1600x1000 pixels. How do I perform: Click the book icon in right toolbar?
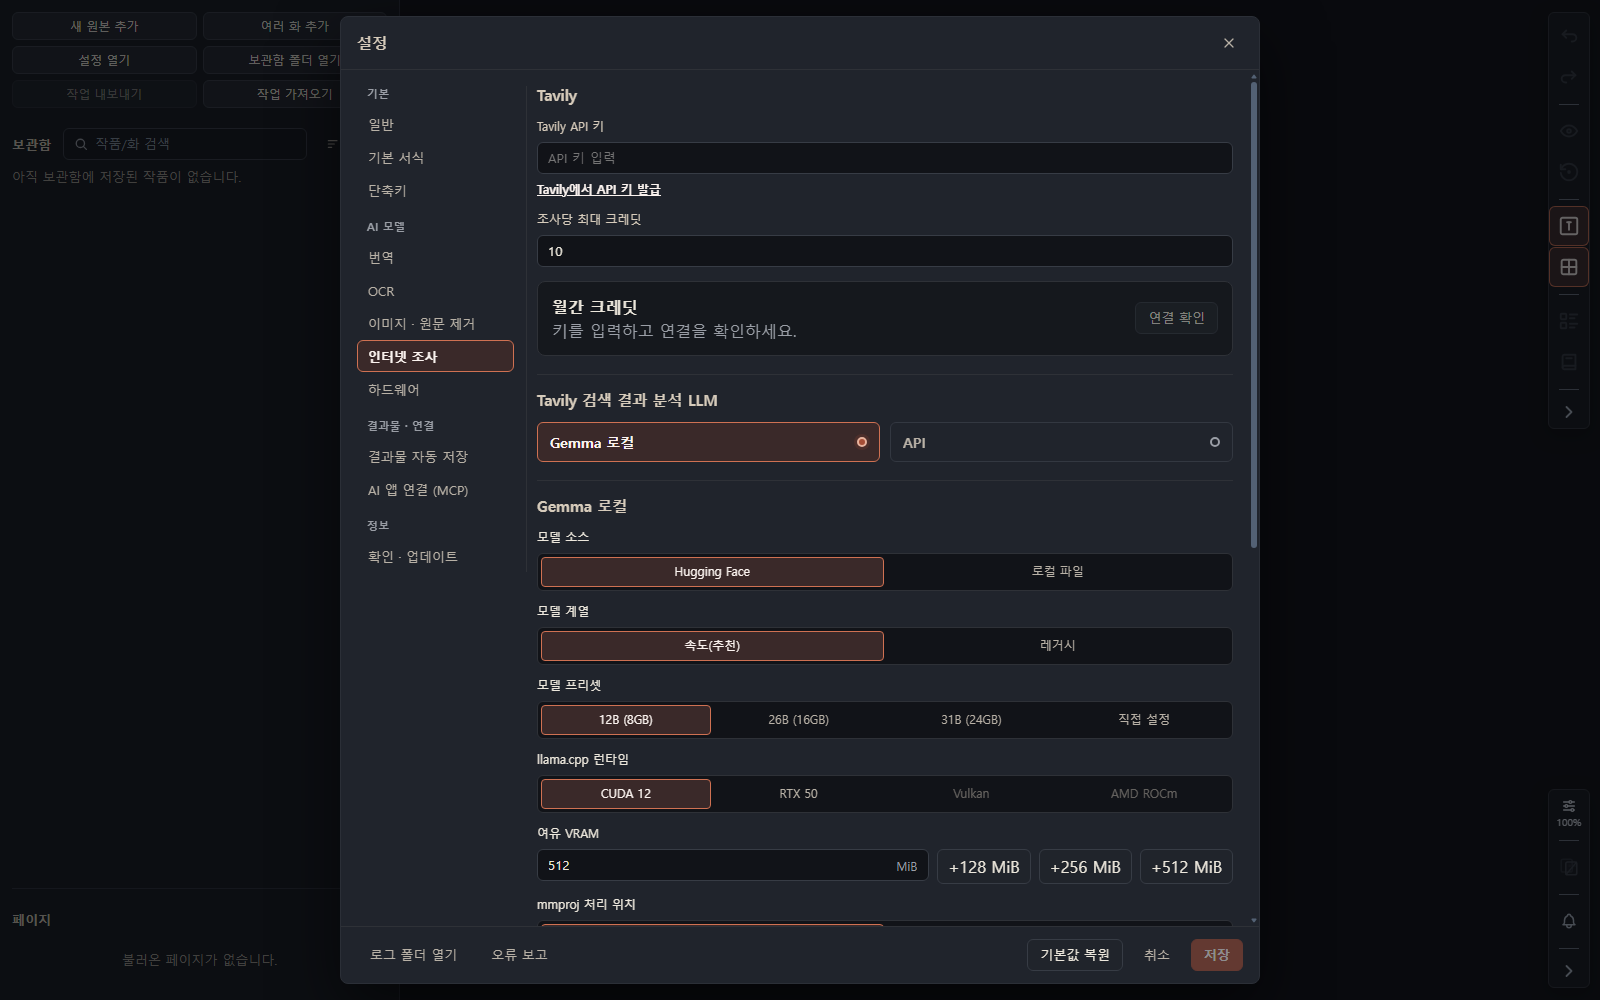click(1569, 361)
